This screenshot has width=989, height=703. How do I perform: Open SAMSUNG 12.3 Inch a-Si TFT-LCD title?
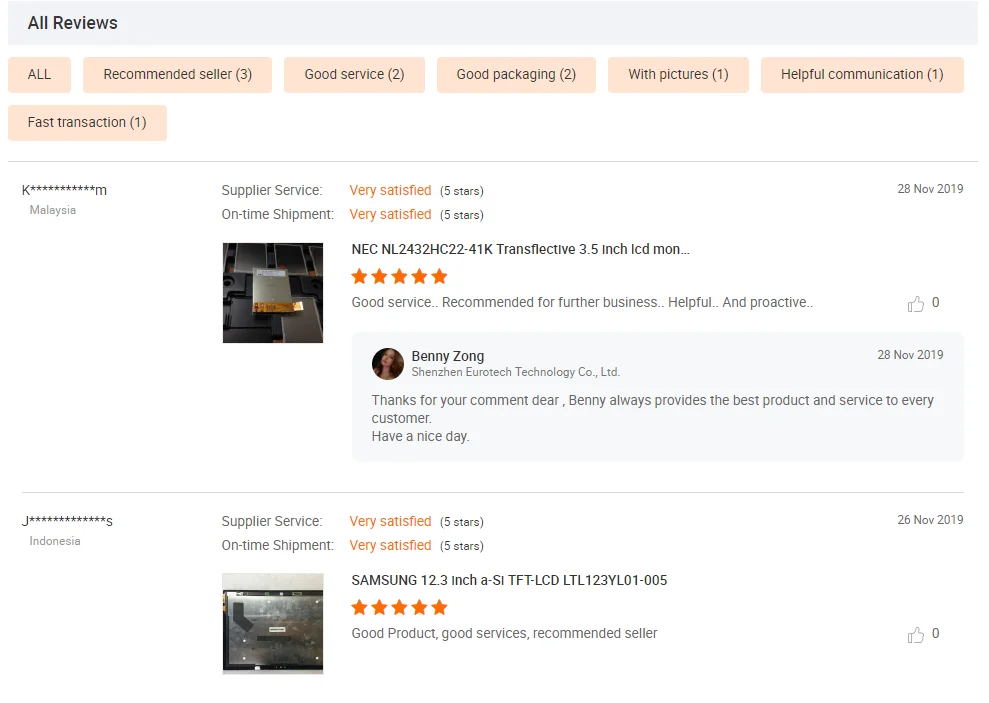pos(509,580)
